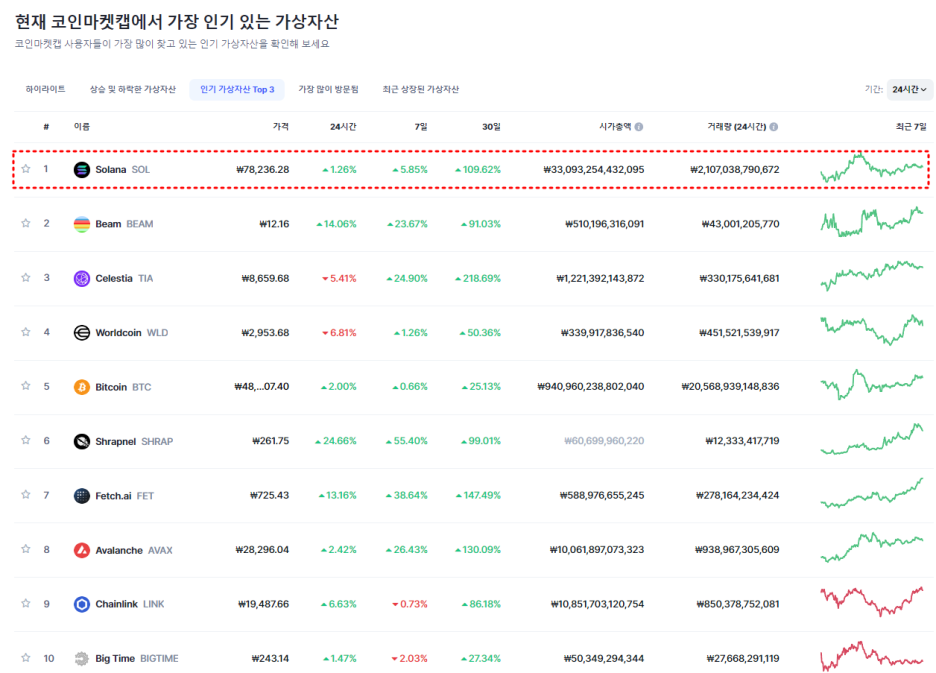Click the Big Time star icon
The height and width of the screenshot is (673, 936).
[x=26, y=657]
